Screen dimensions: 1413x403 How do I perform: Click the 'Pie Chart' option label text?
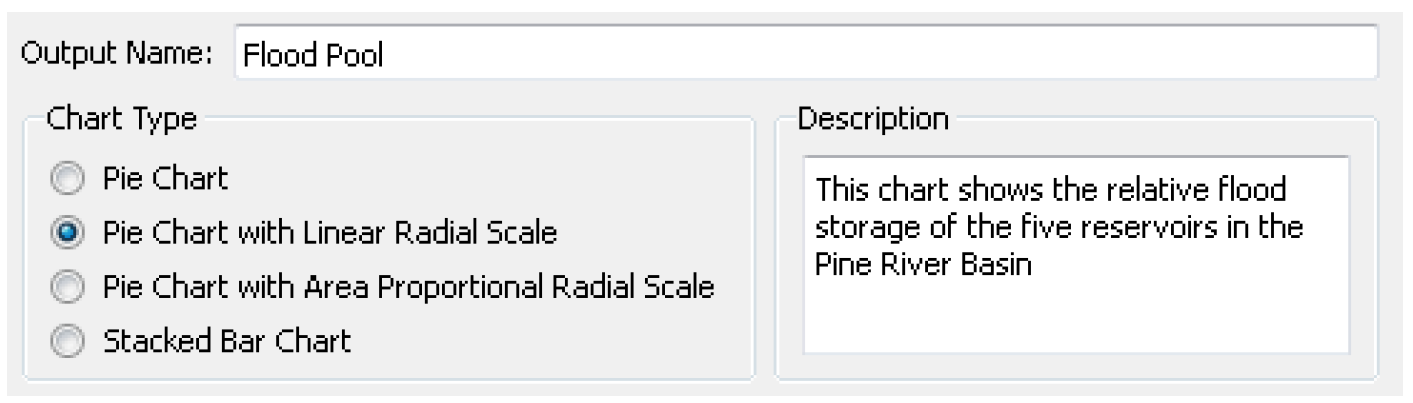pos(164,180)
